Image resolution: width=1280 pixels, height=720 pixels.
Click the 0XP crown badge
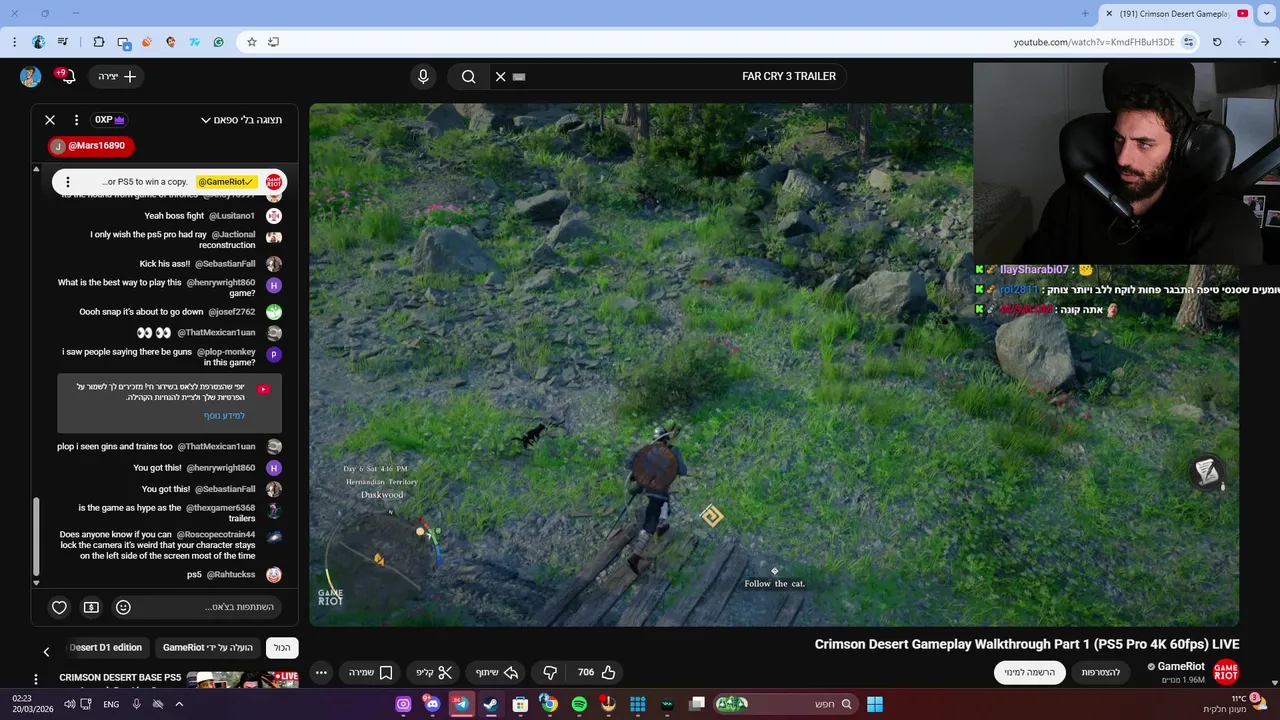pos(110,120)
